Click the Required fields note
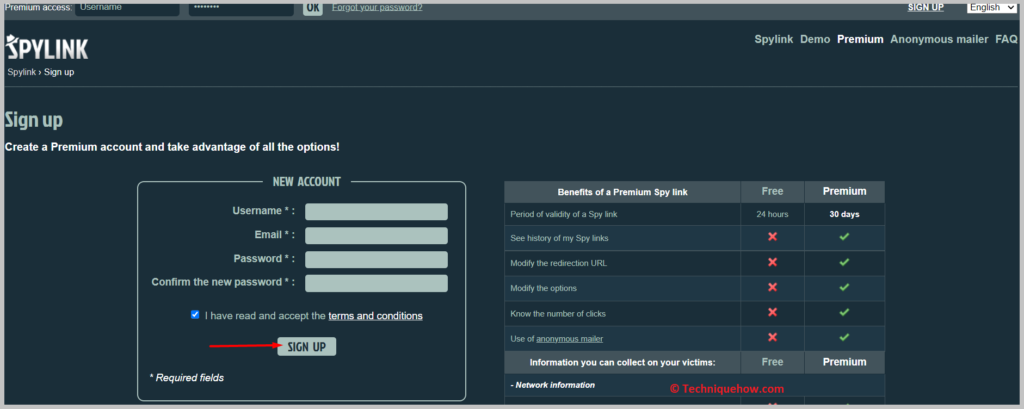 coord(187,378)
